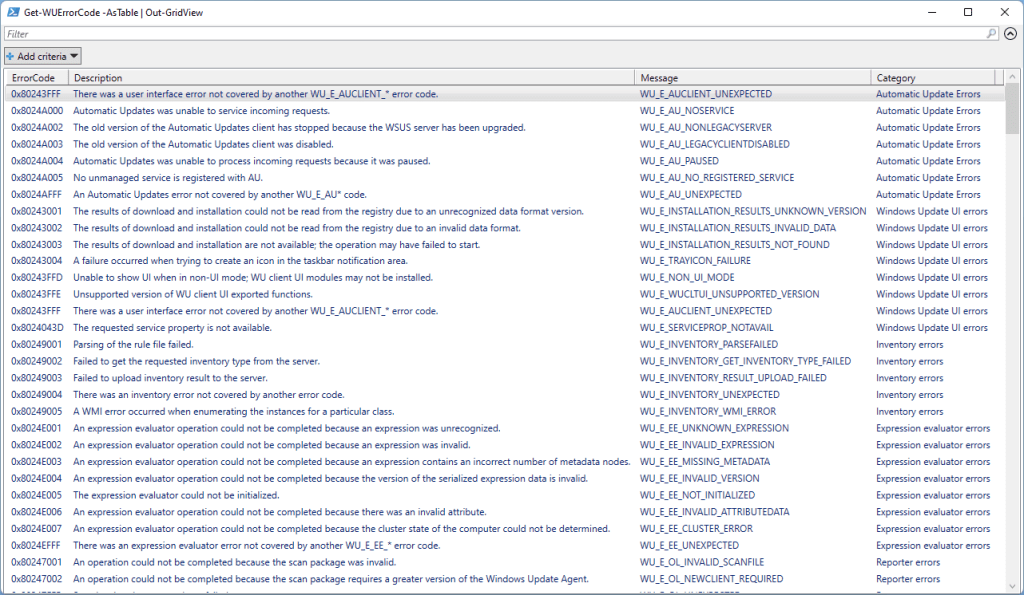The height and width of the screenshot is (595, 1024).
Task: Click the magnifier icon in the Filter box
Action: (x=991, y=34)
